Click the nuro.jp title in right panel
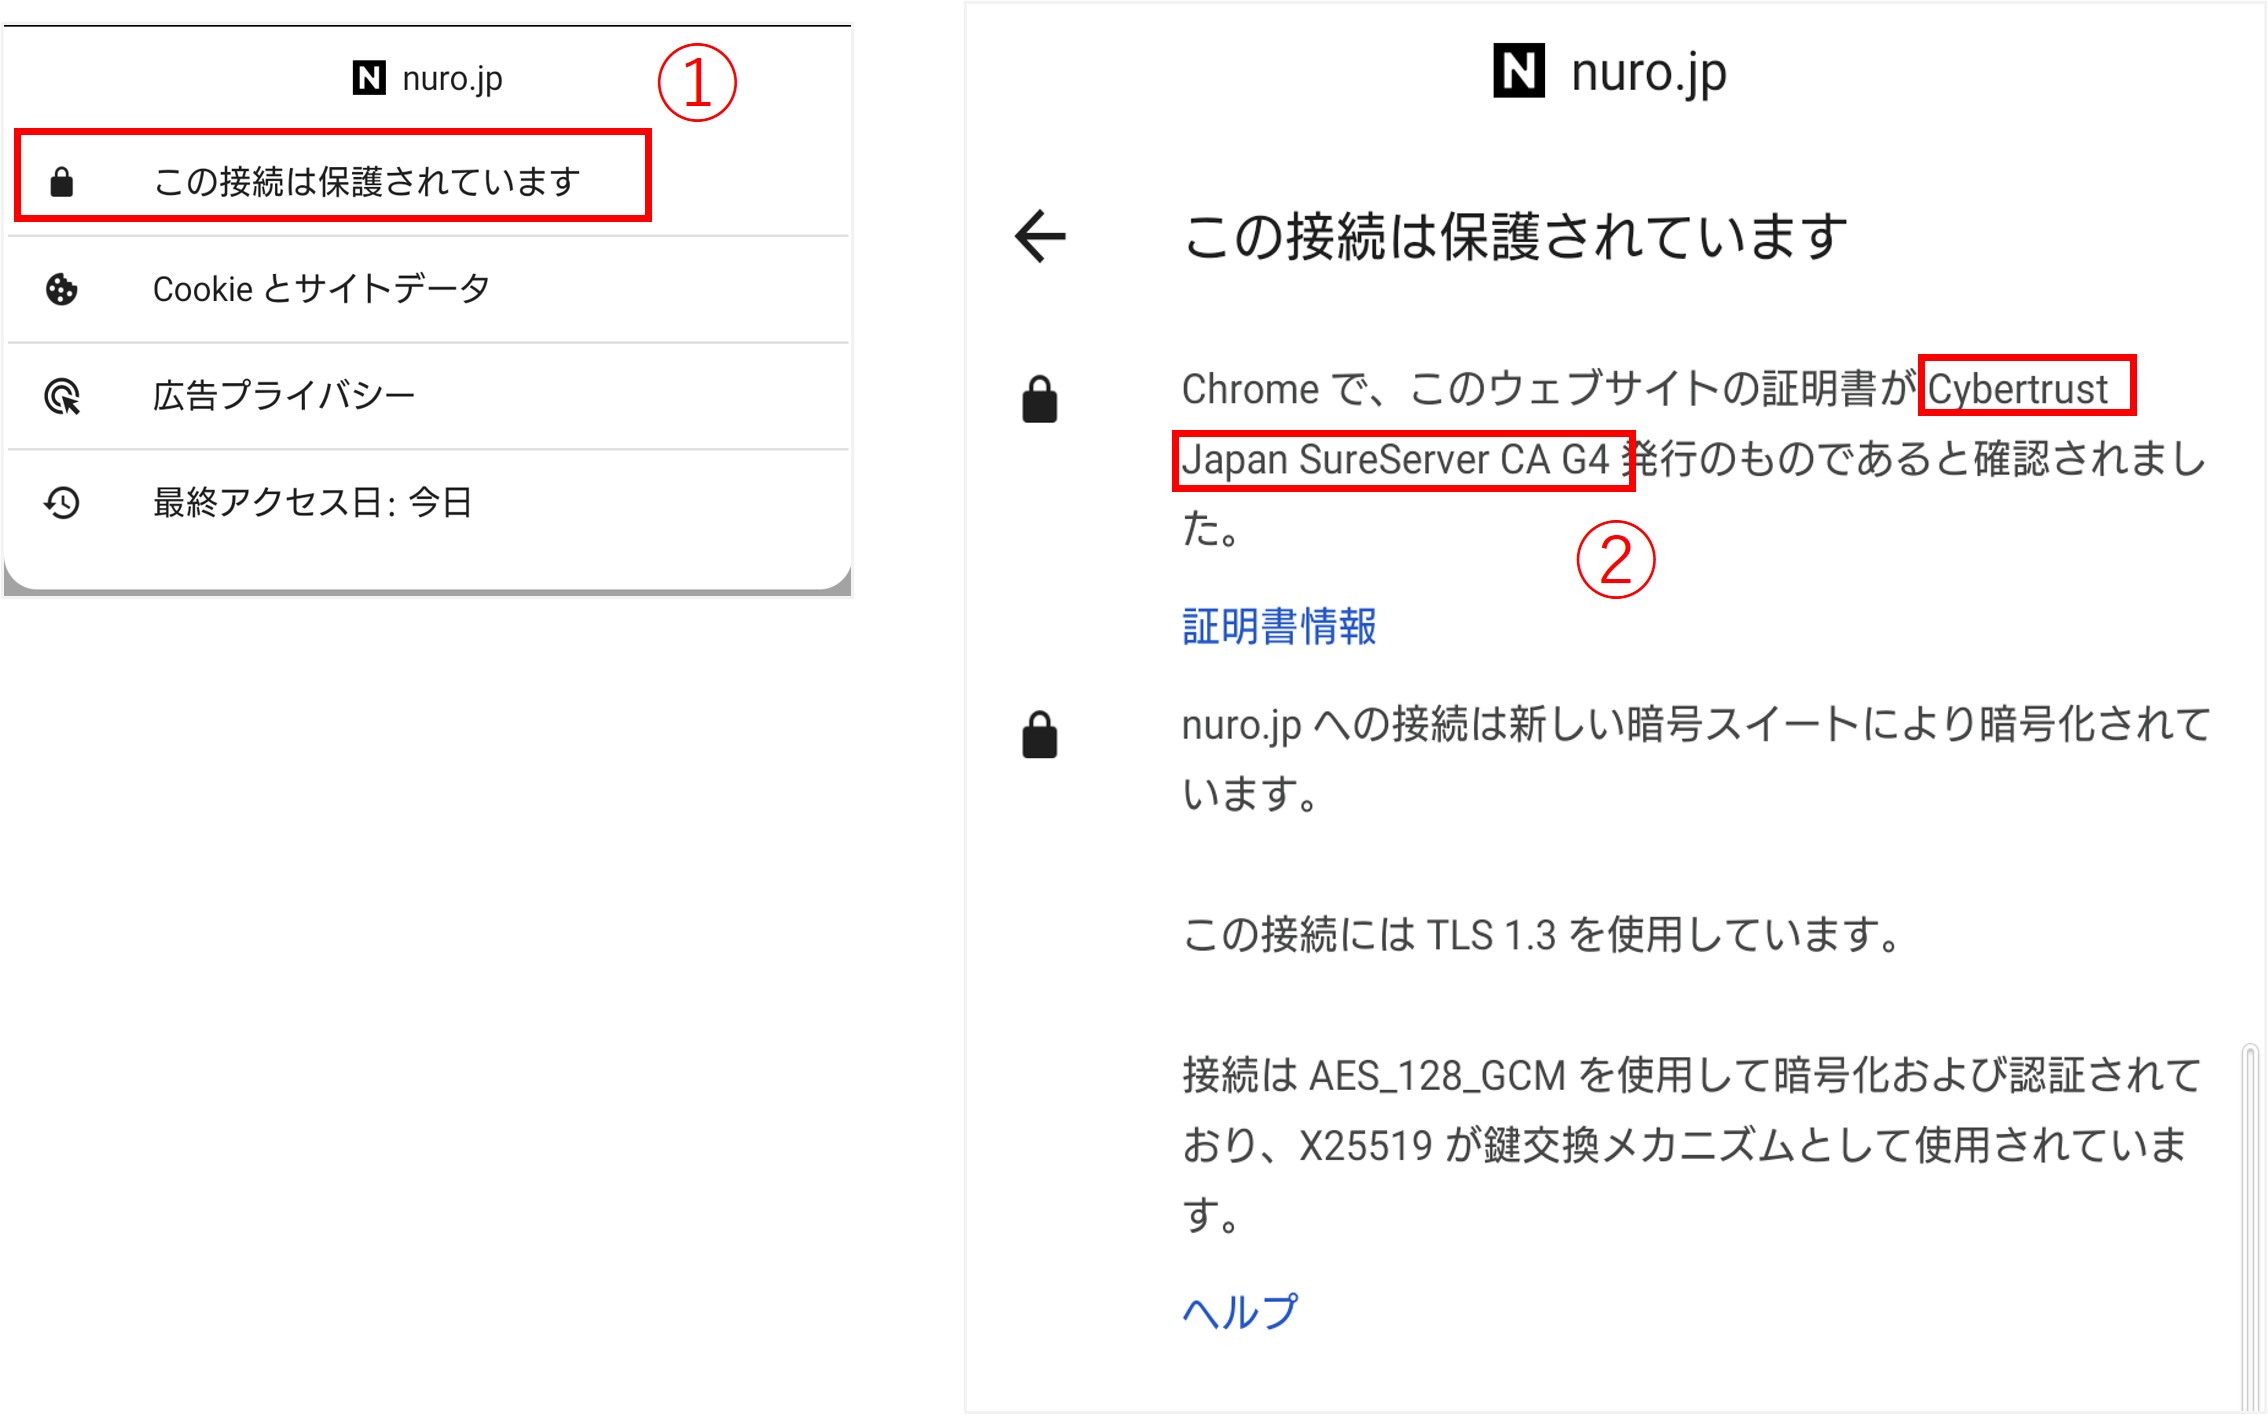 (1648, 73)
